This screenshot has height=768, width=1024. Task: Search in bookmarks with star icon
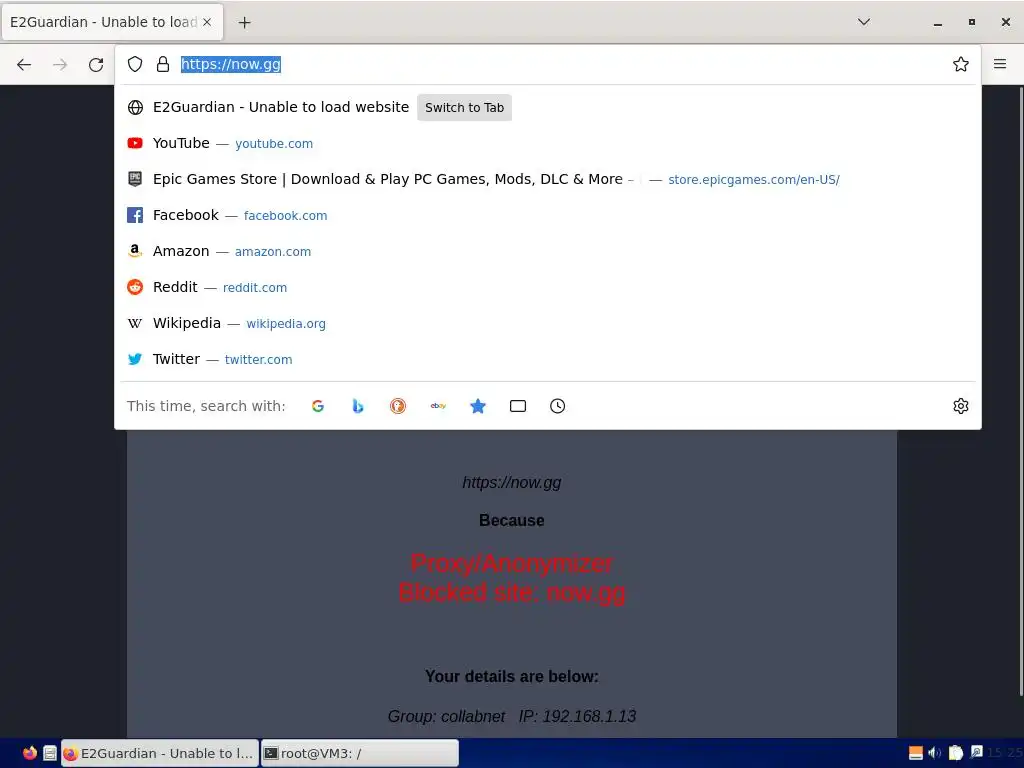(x=478, y=406)
